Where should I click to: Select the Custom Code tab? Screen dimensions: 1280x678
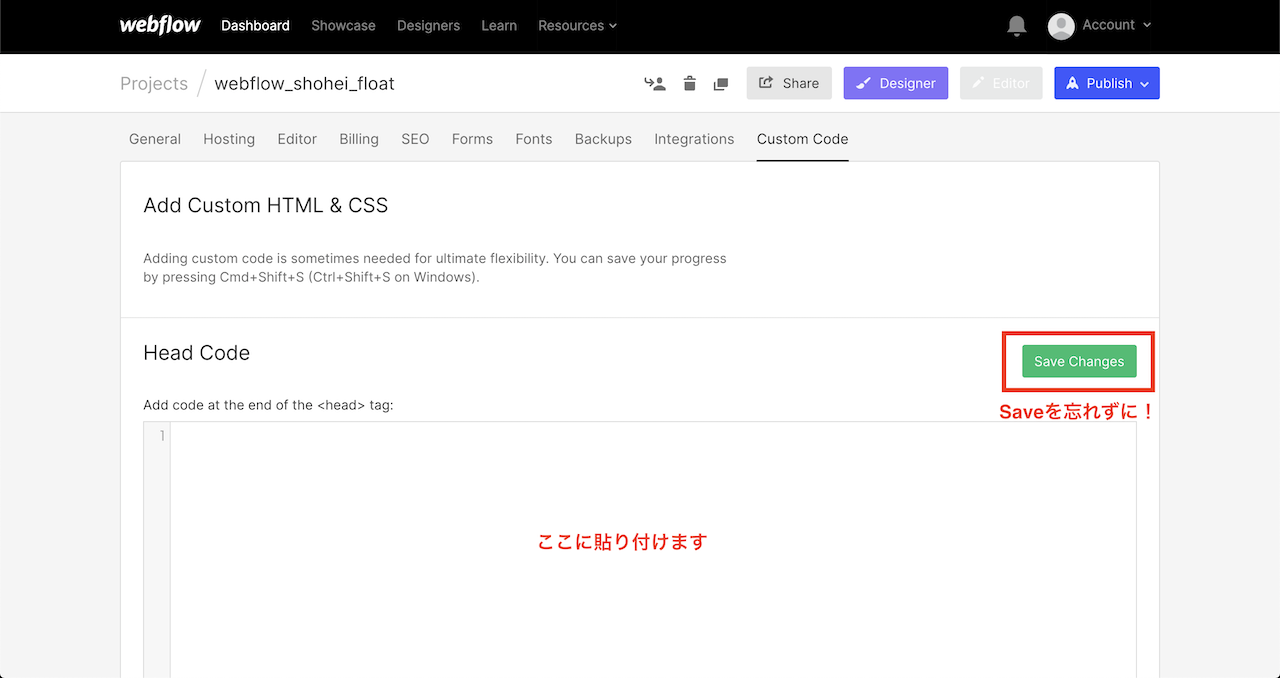coord(802,139)
